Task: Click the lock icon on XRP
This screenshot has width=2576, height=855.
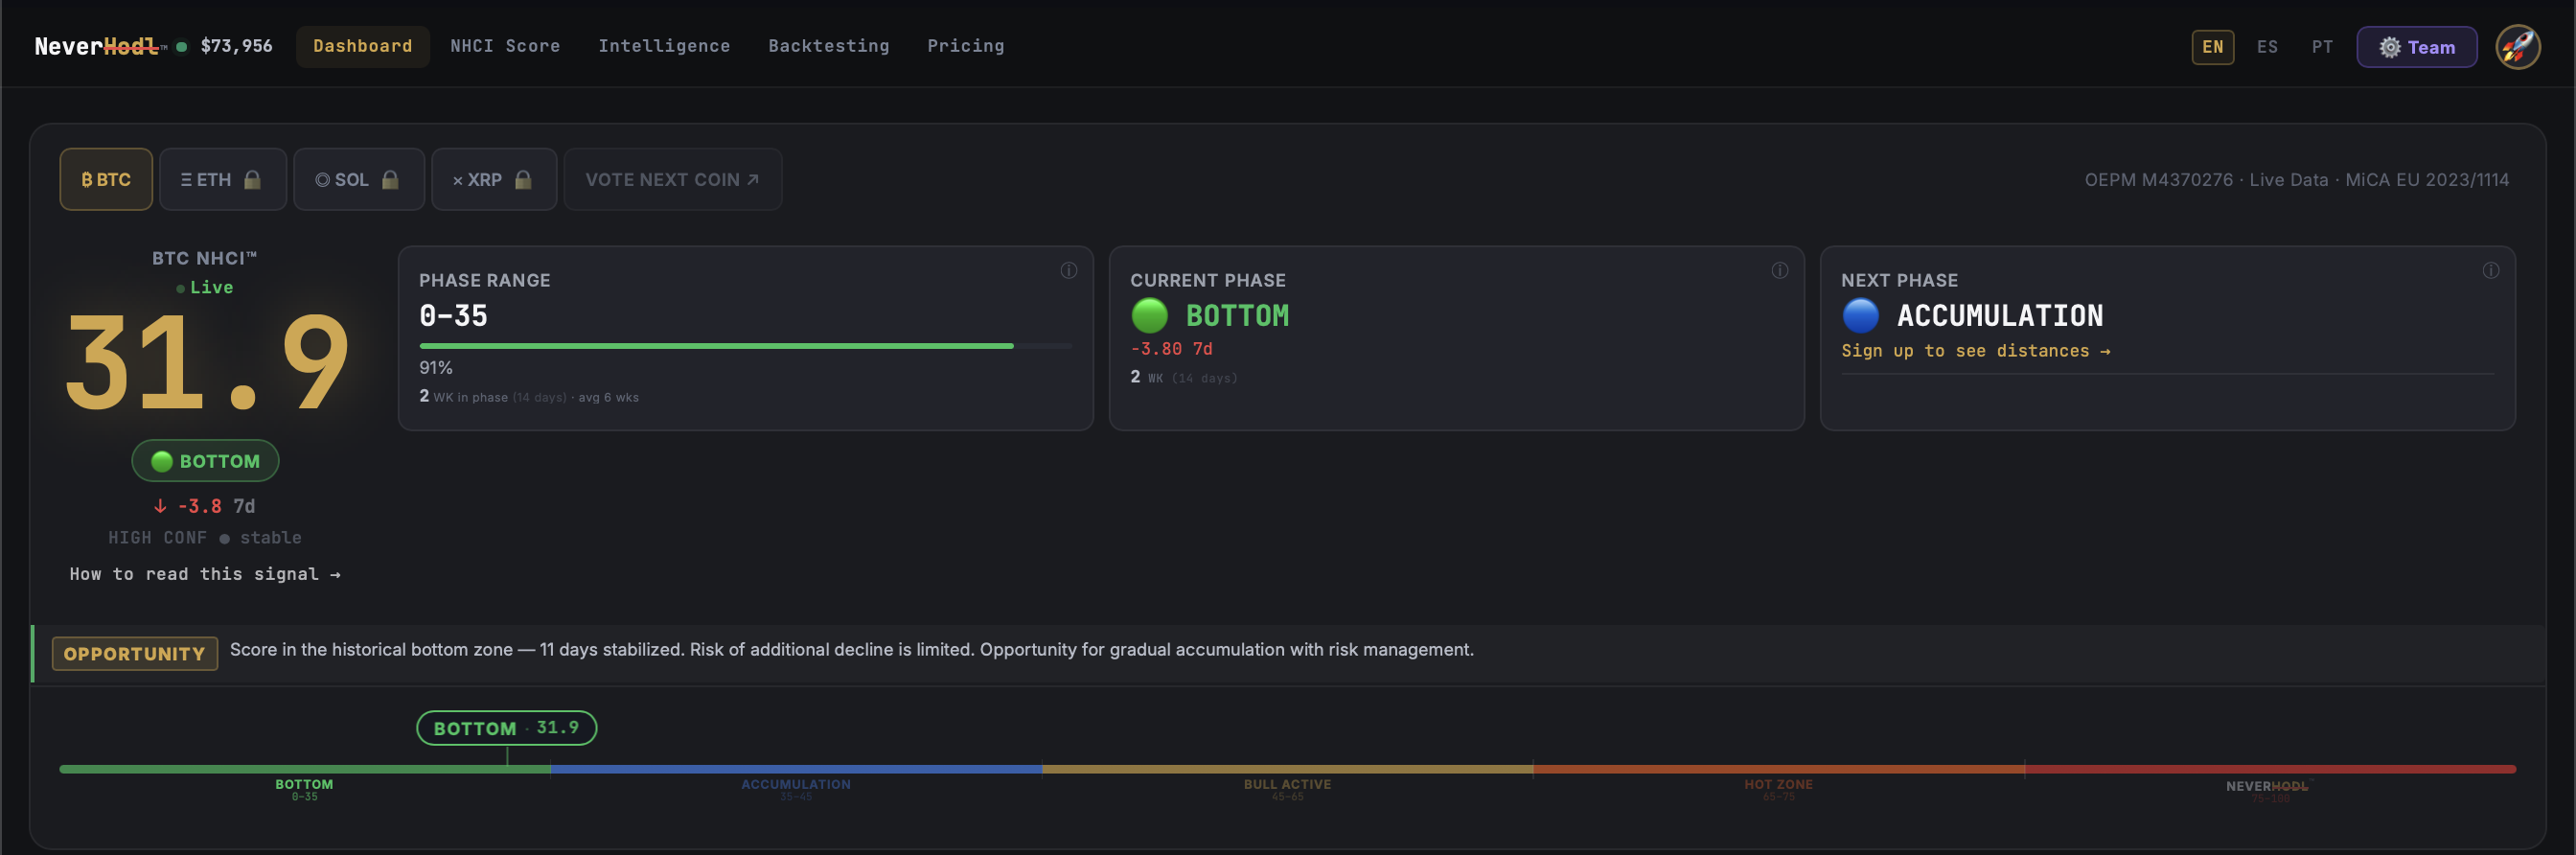Action: click(523, 179)
